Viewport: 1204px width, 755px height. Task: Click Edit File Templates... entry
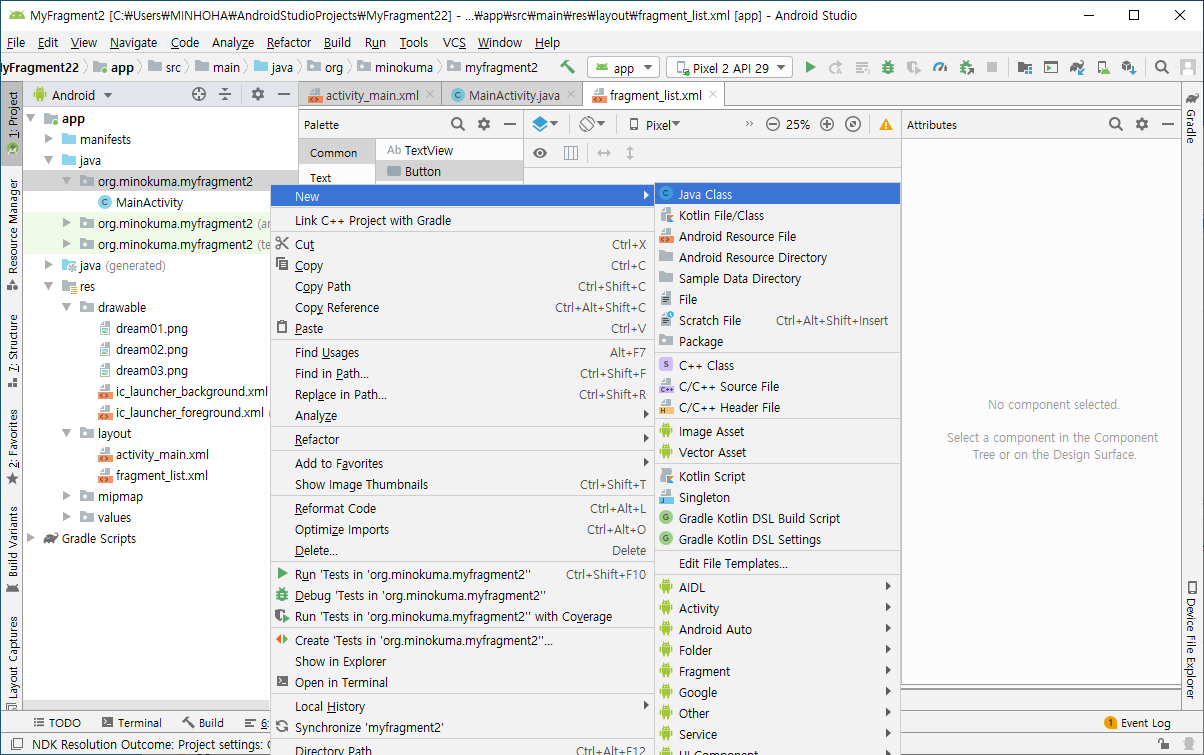[777, 563]
